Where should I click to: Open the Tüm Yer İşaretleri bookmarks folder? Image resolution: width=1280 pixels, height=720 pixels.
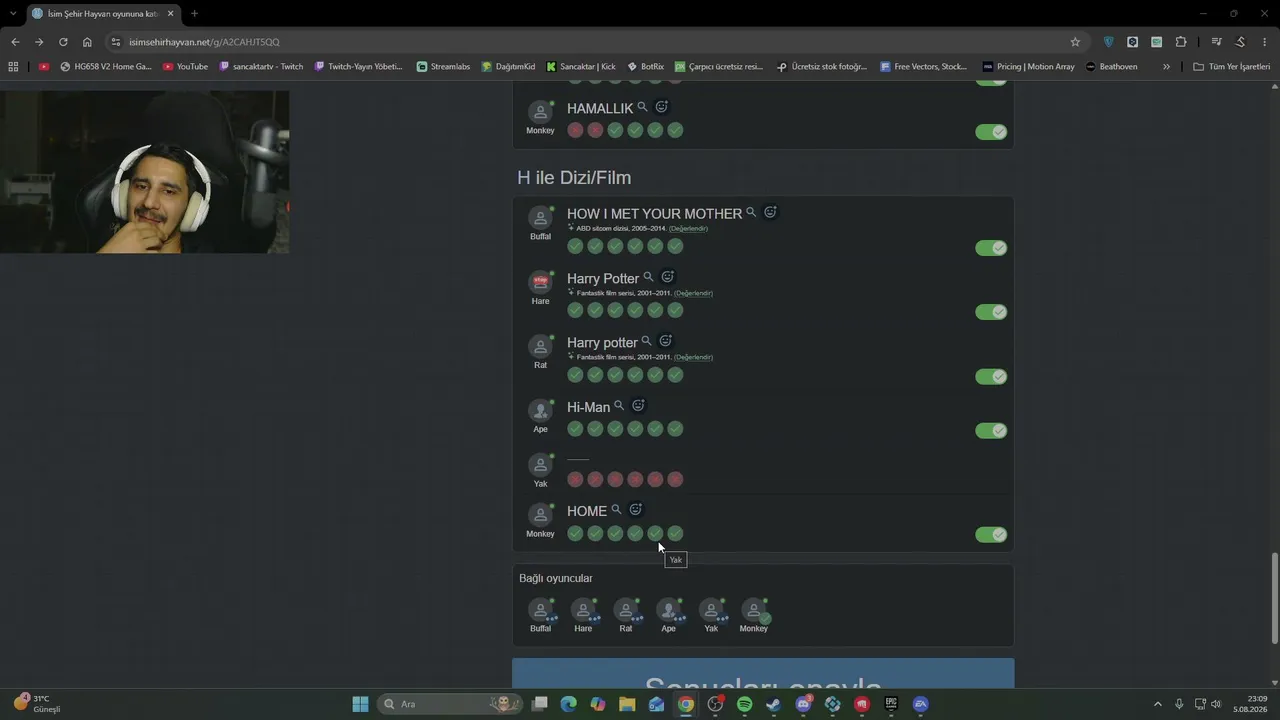click(x=1231, y=67)
